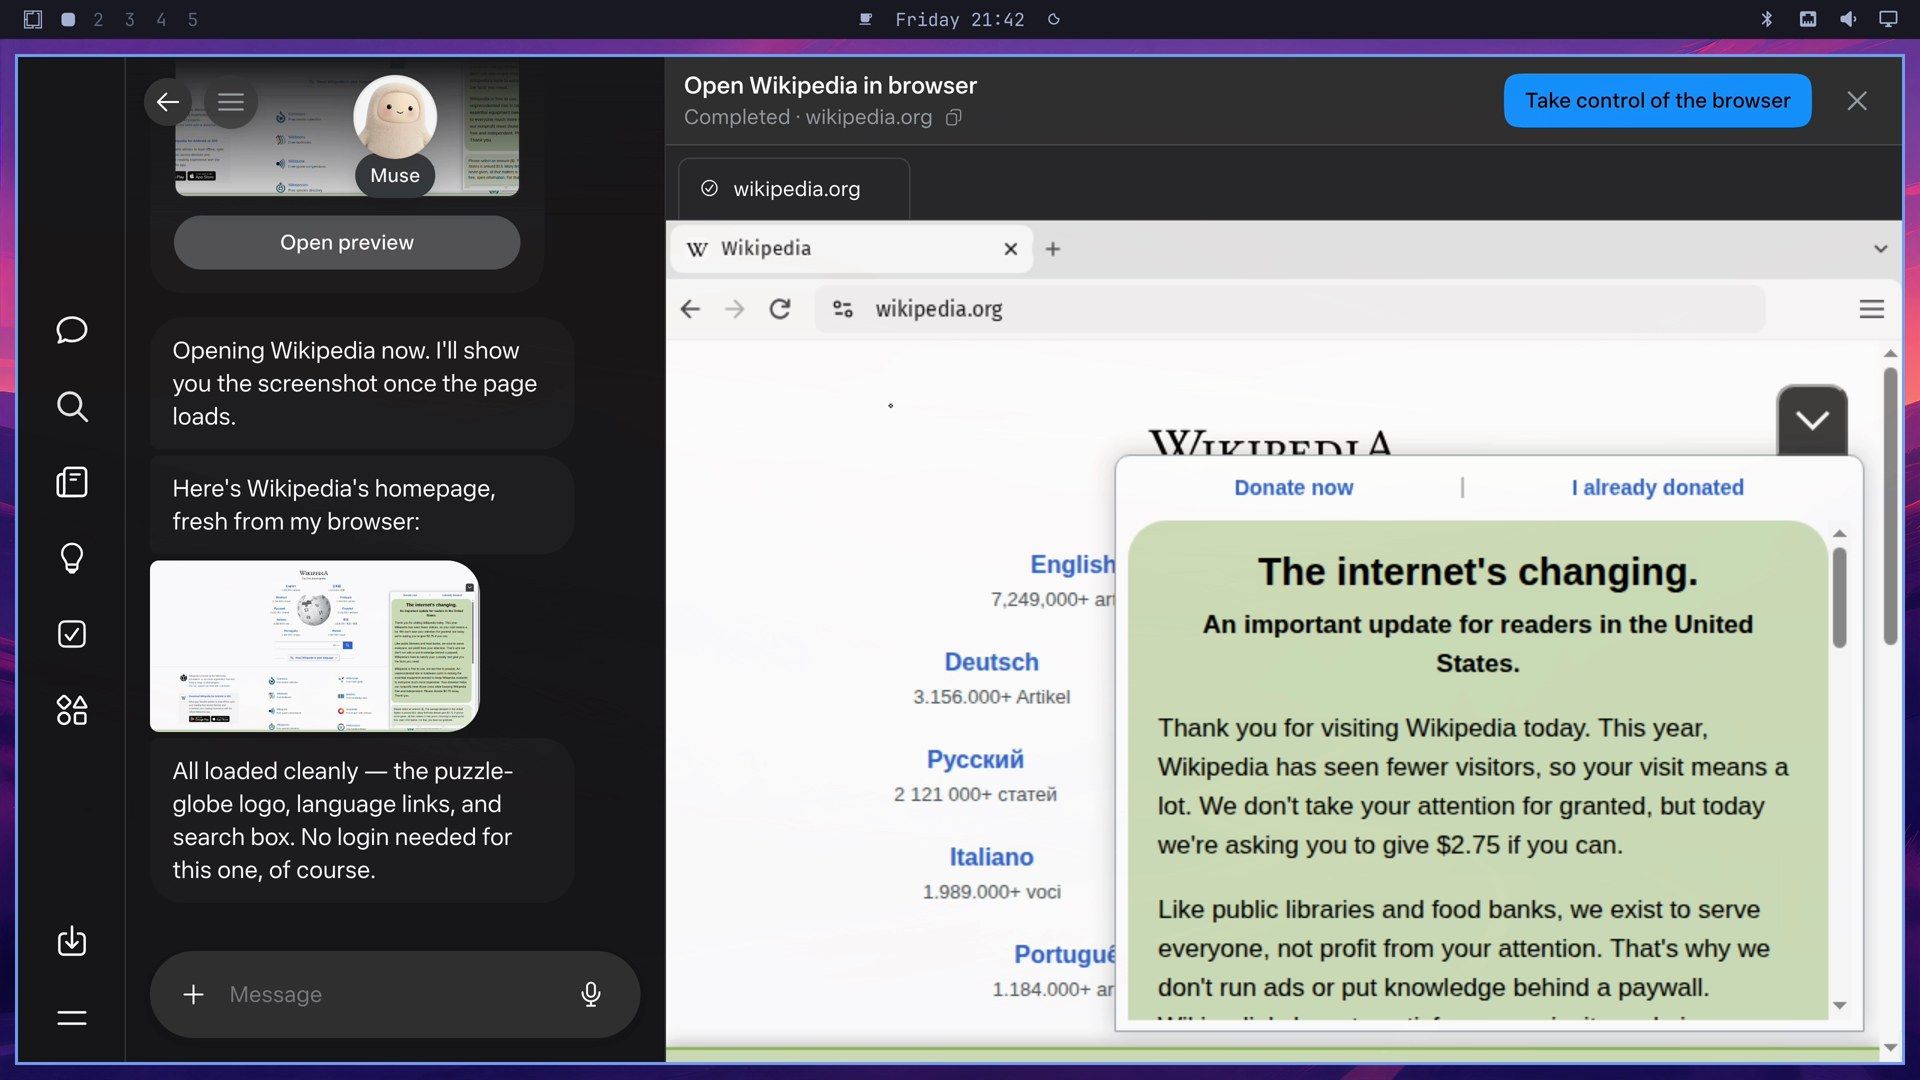Click the donation banner scrollbar thumb
Viewport: 1920px width, 1080px height.
1840,597
